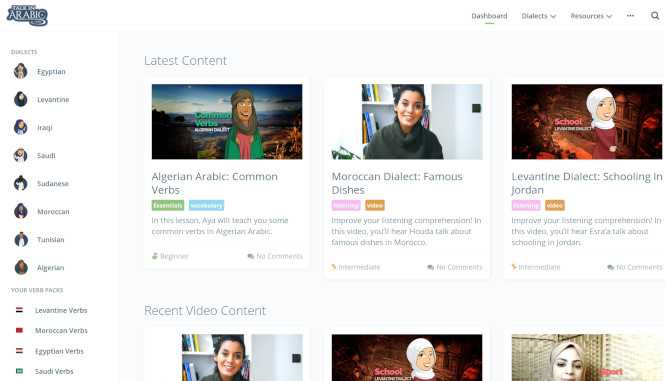Click 'No Comments' on Moroccan Dialect card

tap(459, 267)
